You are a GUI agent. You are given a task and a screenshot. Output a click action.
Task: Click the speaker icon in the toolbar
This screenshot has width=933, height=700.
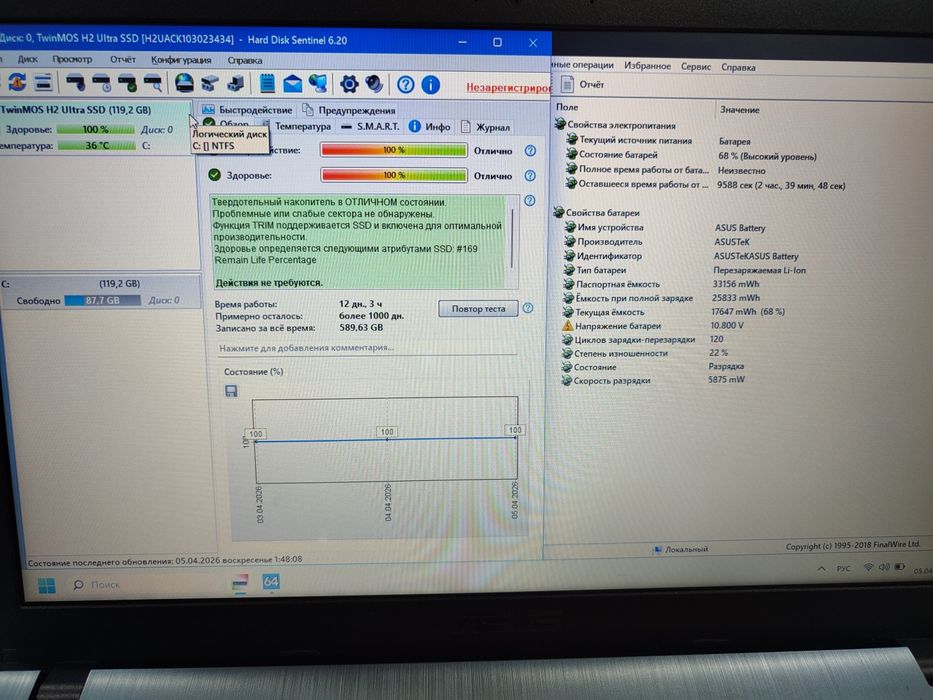[374, 84]
